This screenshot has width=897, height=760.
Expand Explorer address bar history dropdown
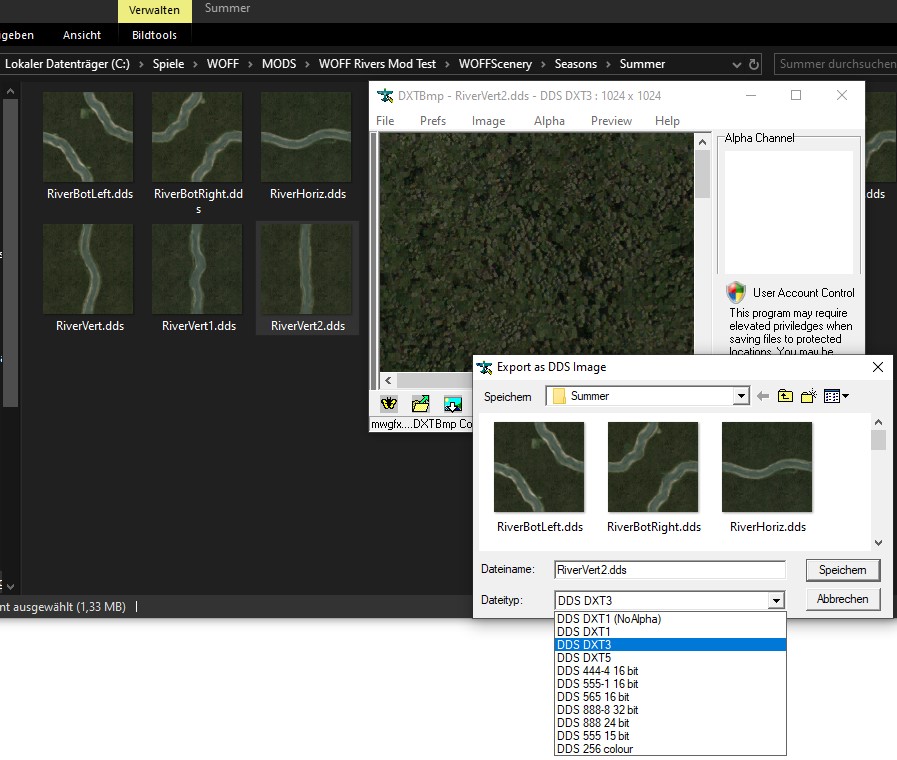point(737,65)
